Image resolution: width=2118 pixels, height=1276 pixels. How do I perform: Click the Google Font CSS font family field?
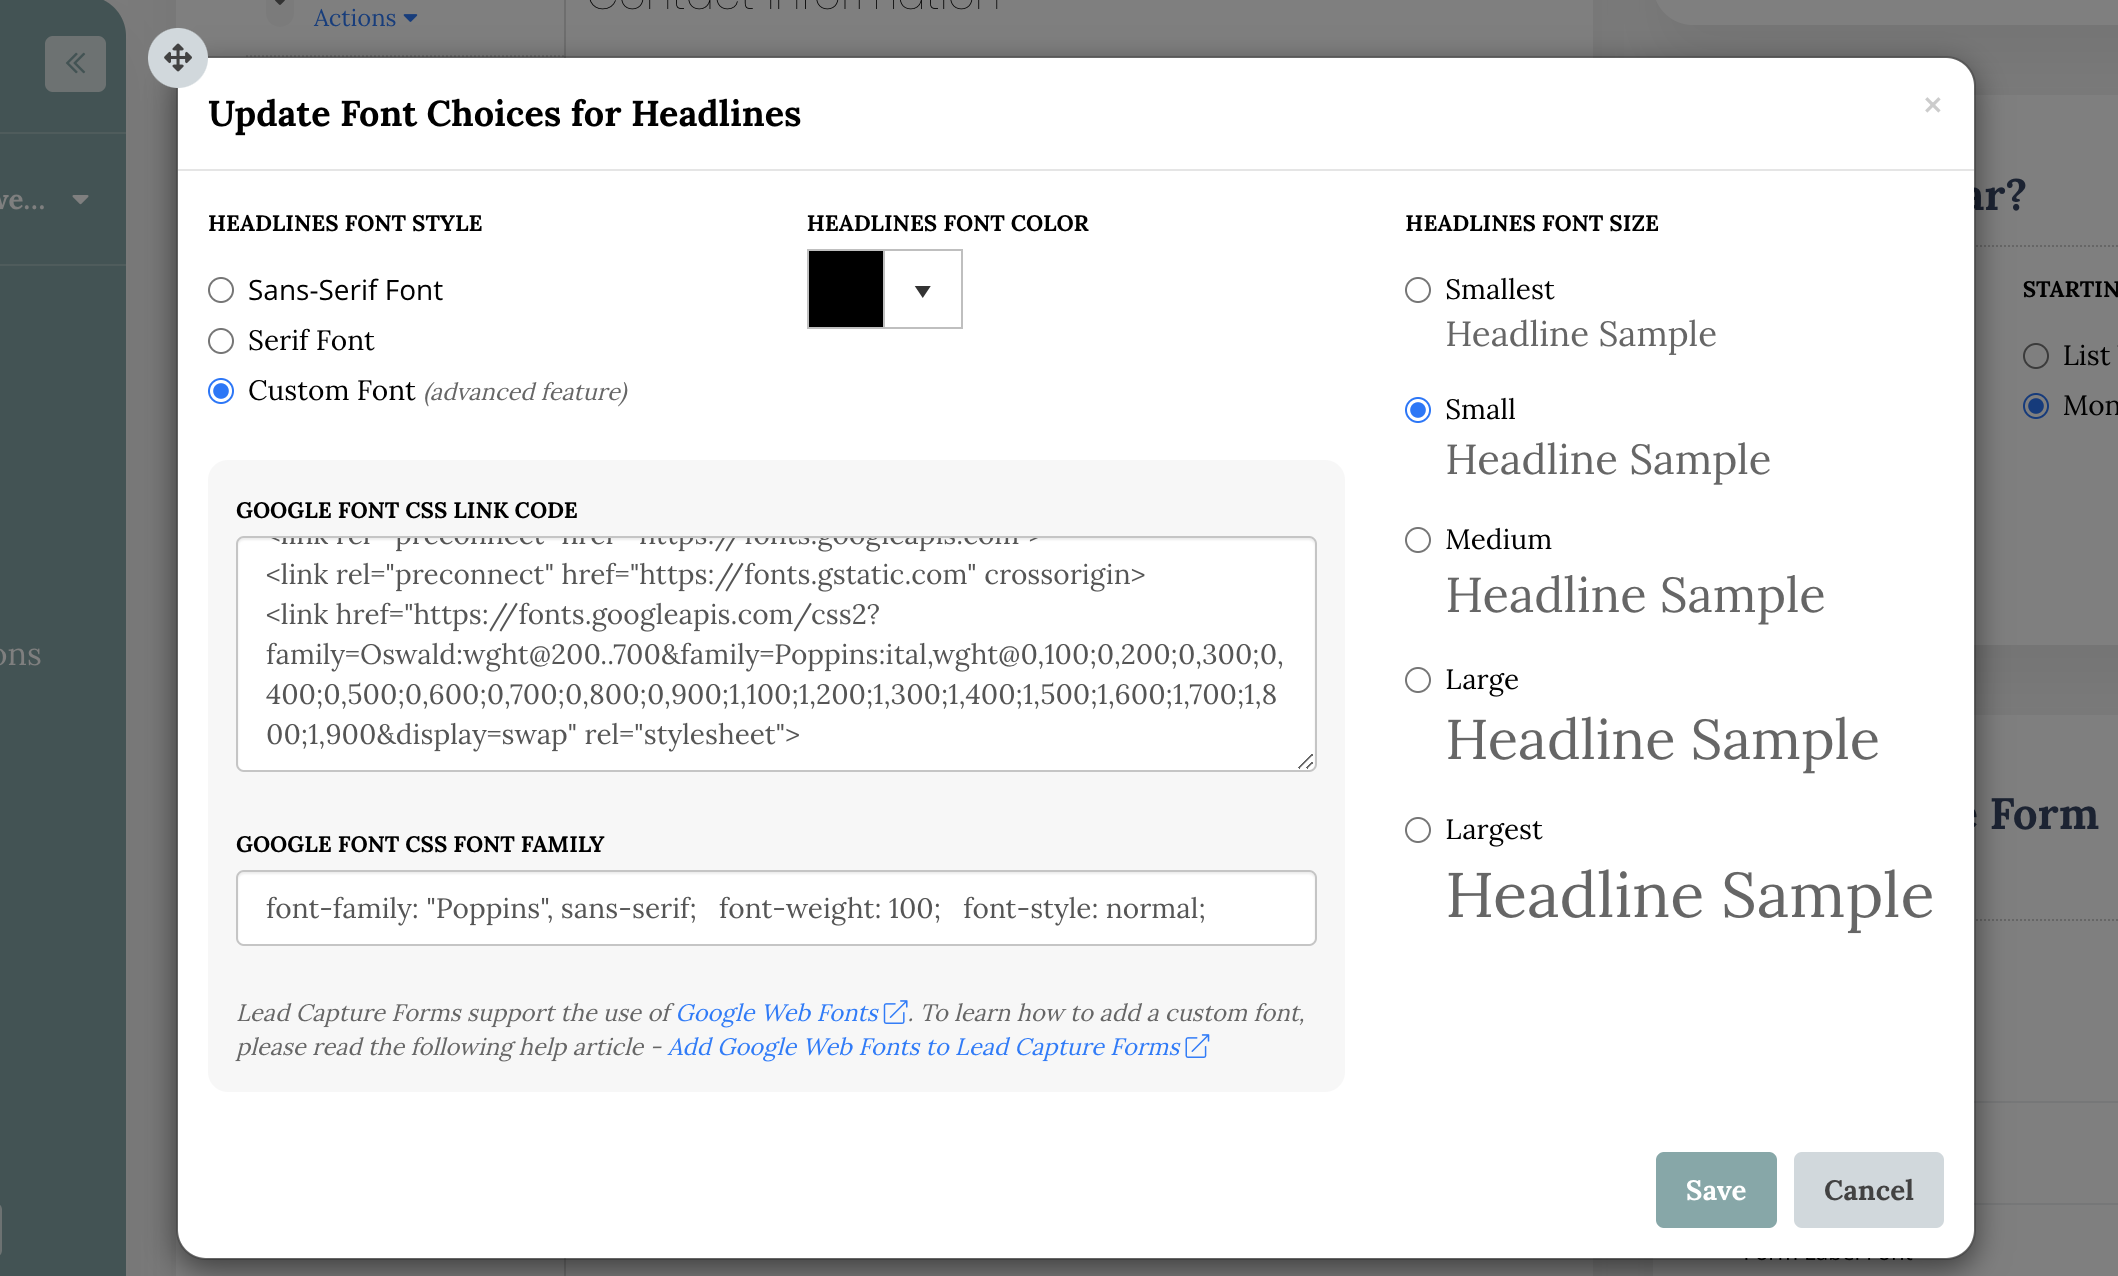pos(776,908)
